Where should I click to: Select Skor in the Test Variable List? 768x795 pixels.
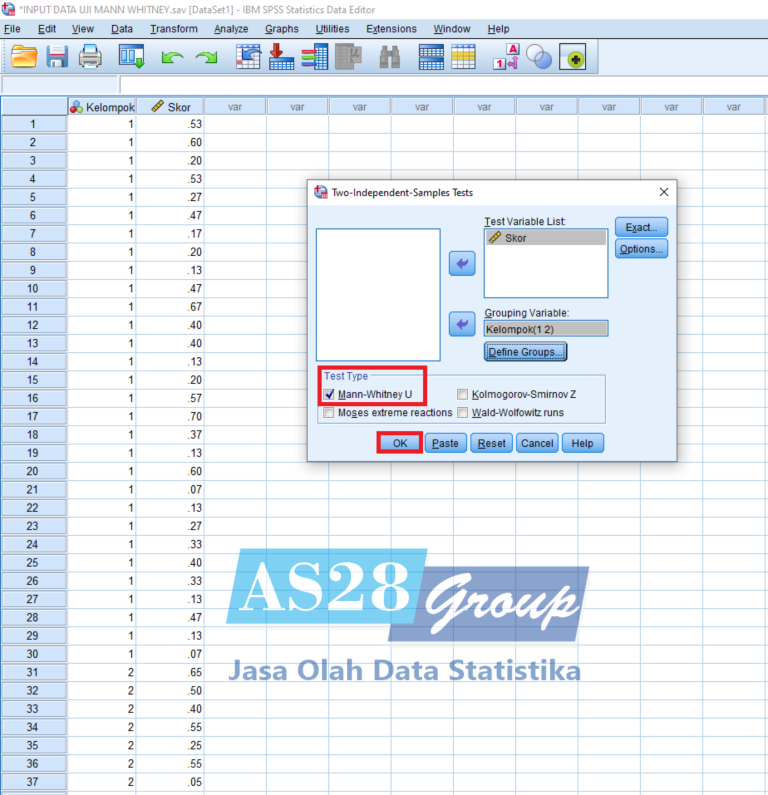point(545,238)
